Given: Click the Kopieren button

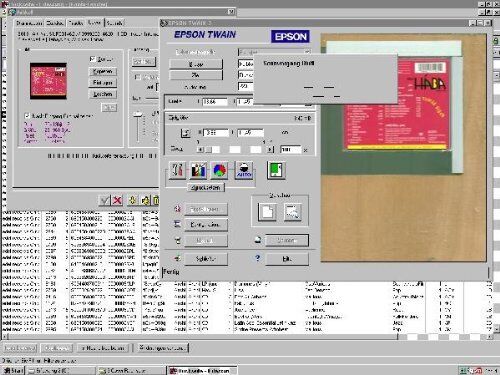Looking at the screenshot, I should click(103, 71).
